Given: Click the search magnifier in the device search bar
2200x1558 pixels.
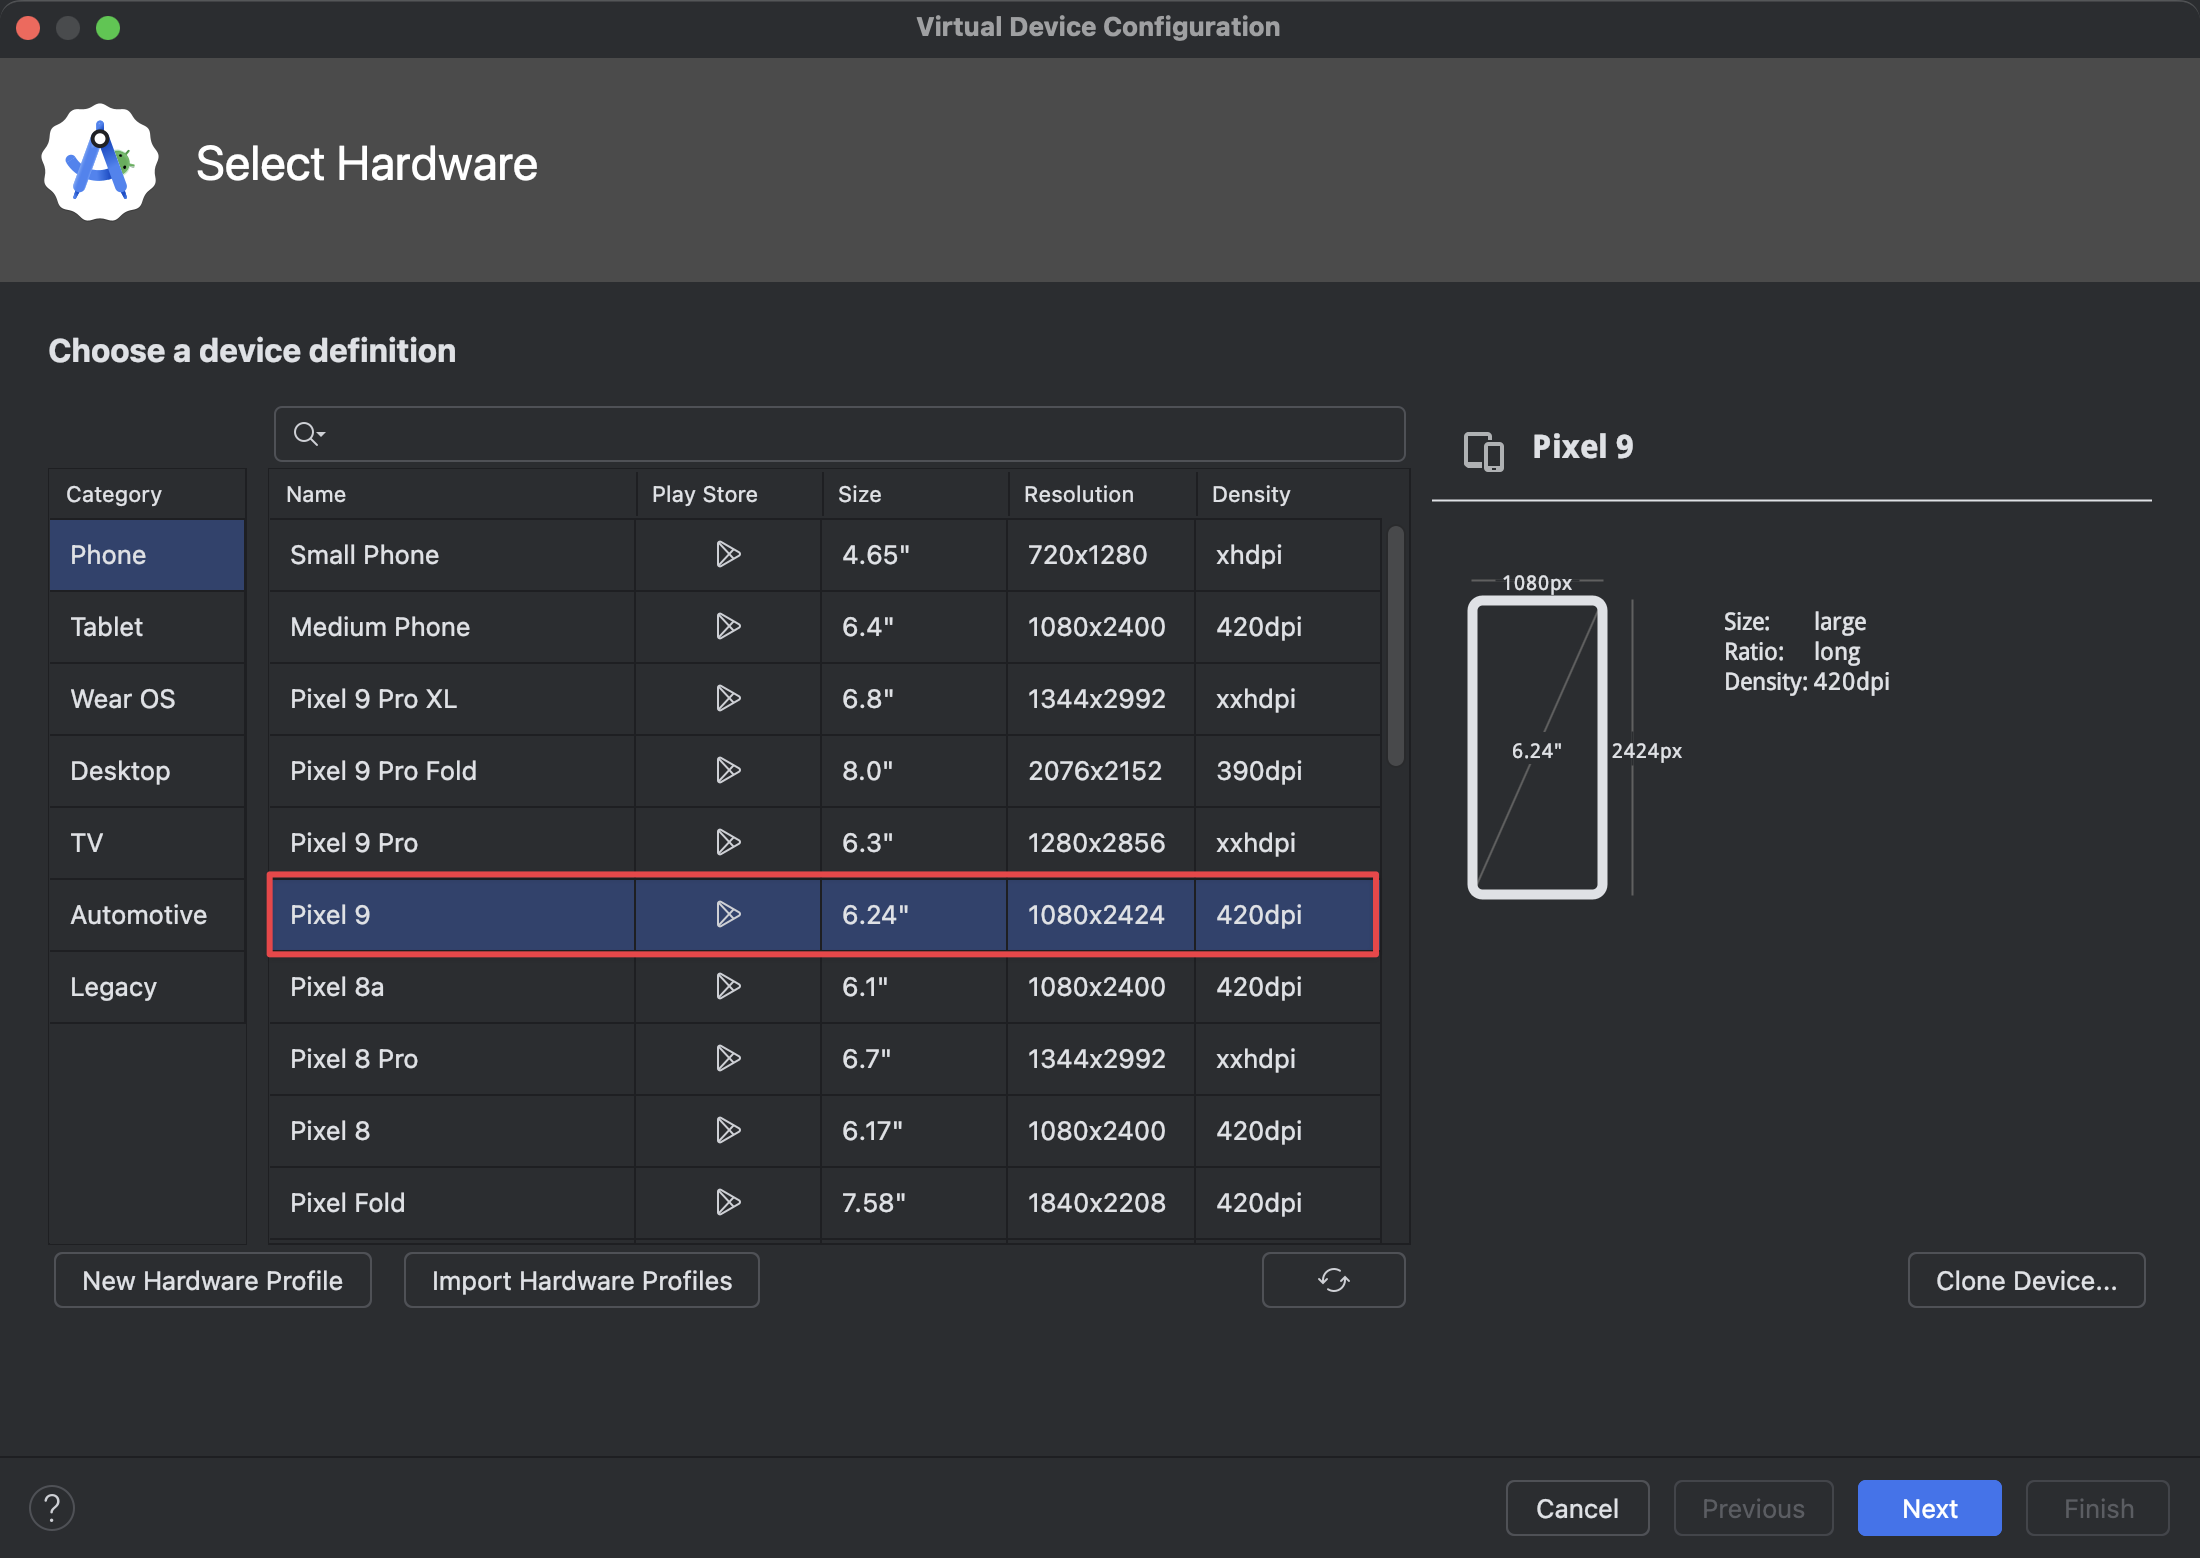Looking at the screenshot, I should tap(303, 433).
